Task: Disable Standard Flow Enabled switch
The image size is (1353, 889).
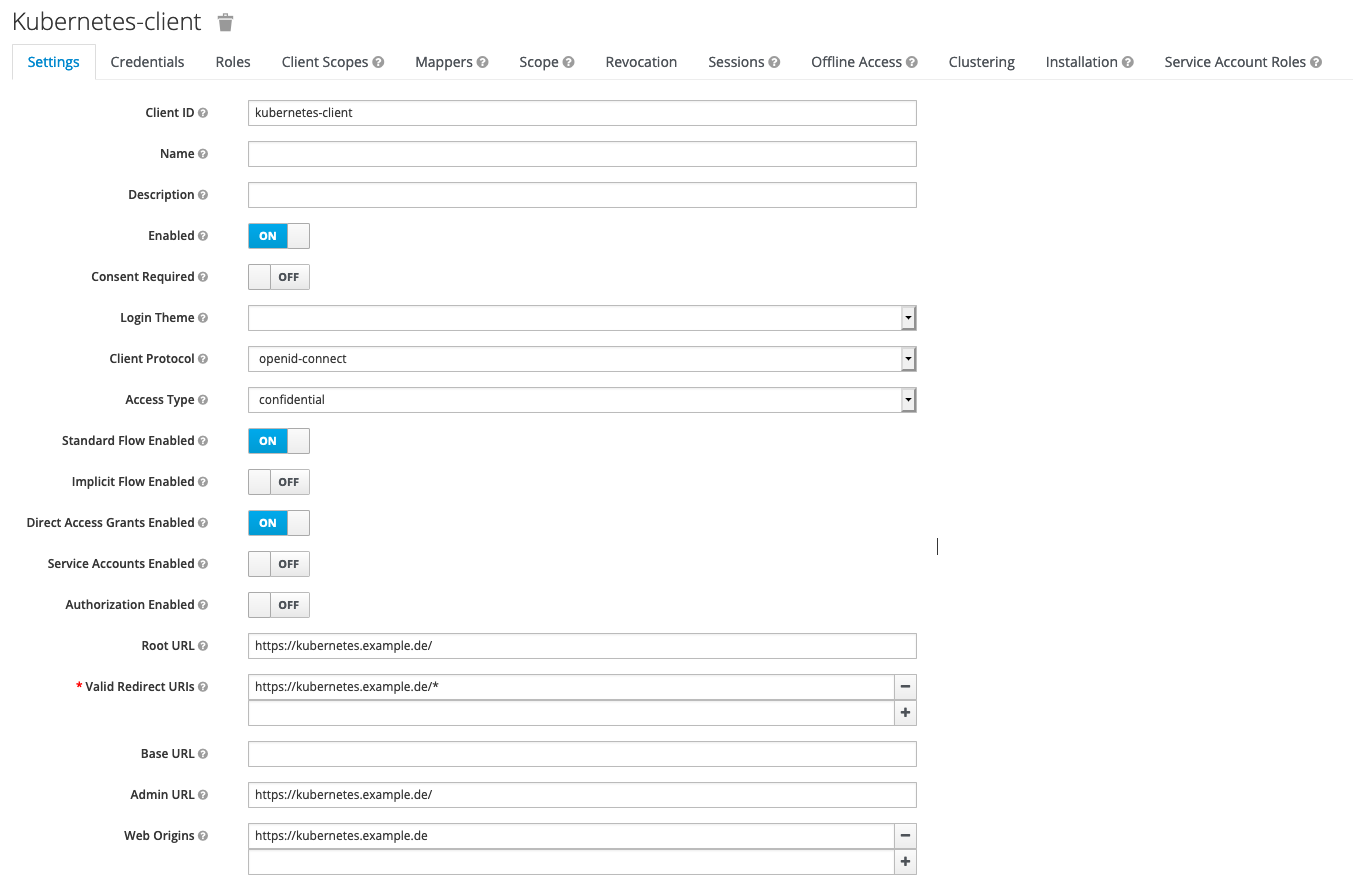Action: (279, 441)
